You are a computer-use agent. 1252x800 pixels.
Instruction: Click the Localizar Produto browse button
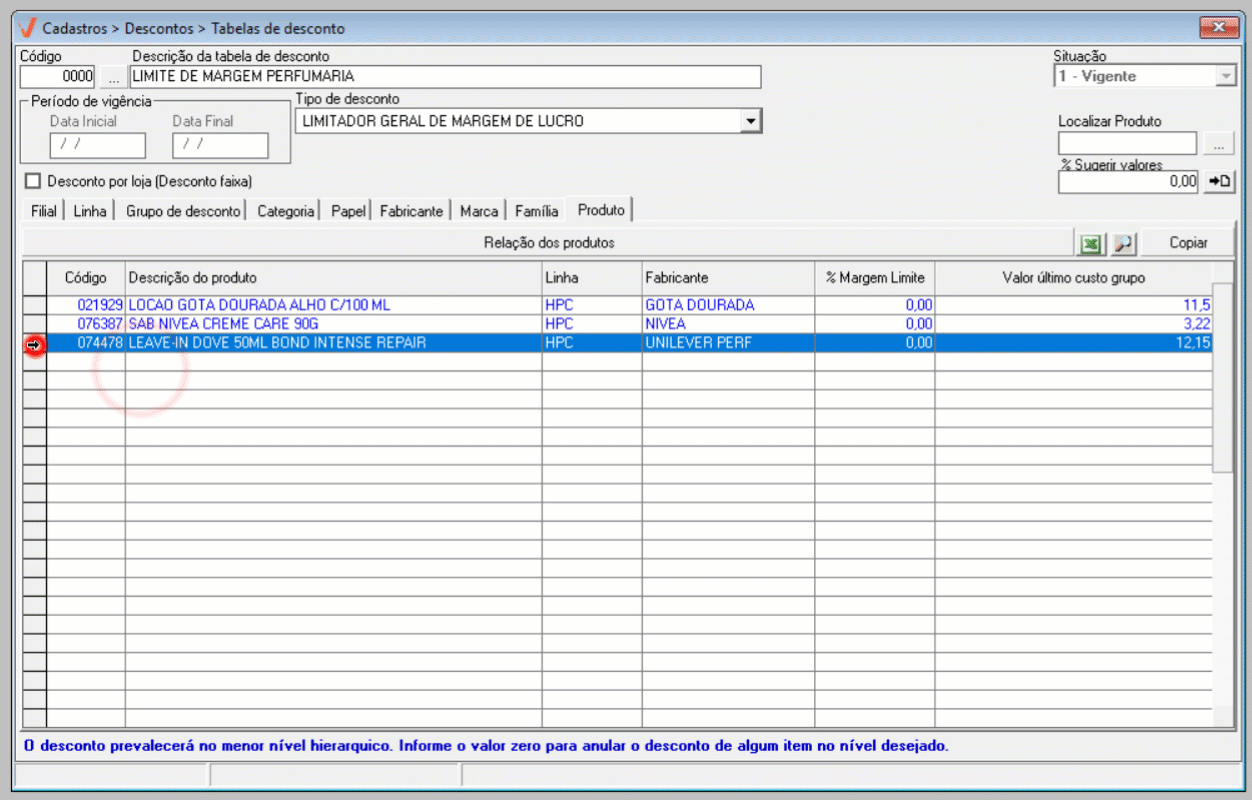(x=1218, y=145)
